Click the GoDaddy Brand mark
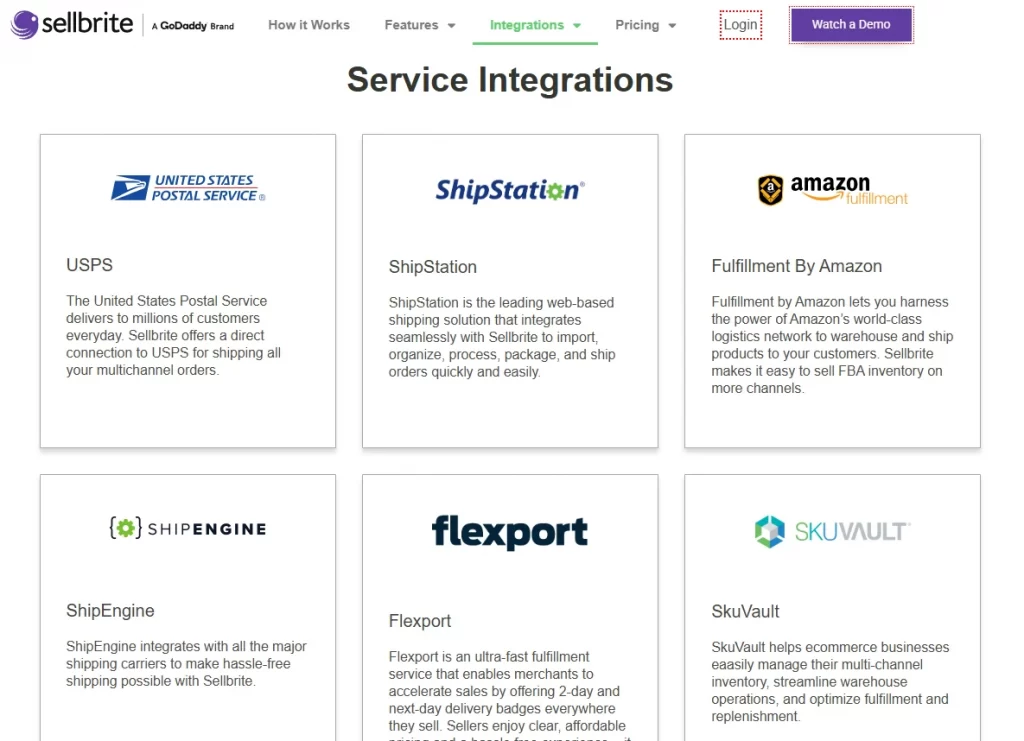The height and width of the screenshot is (741, 1024). (193, 26)
